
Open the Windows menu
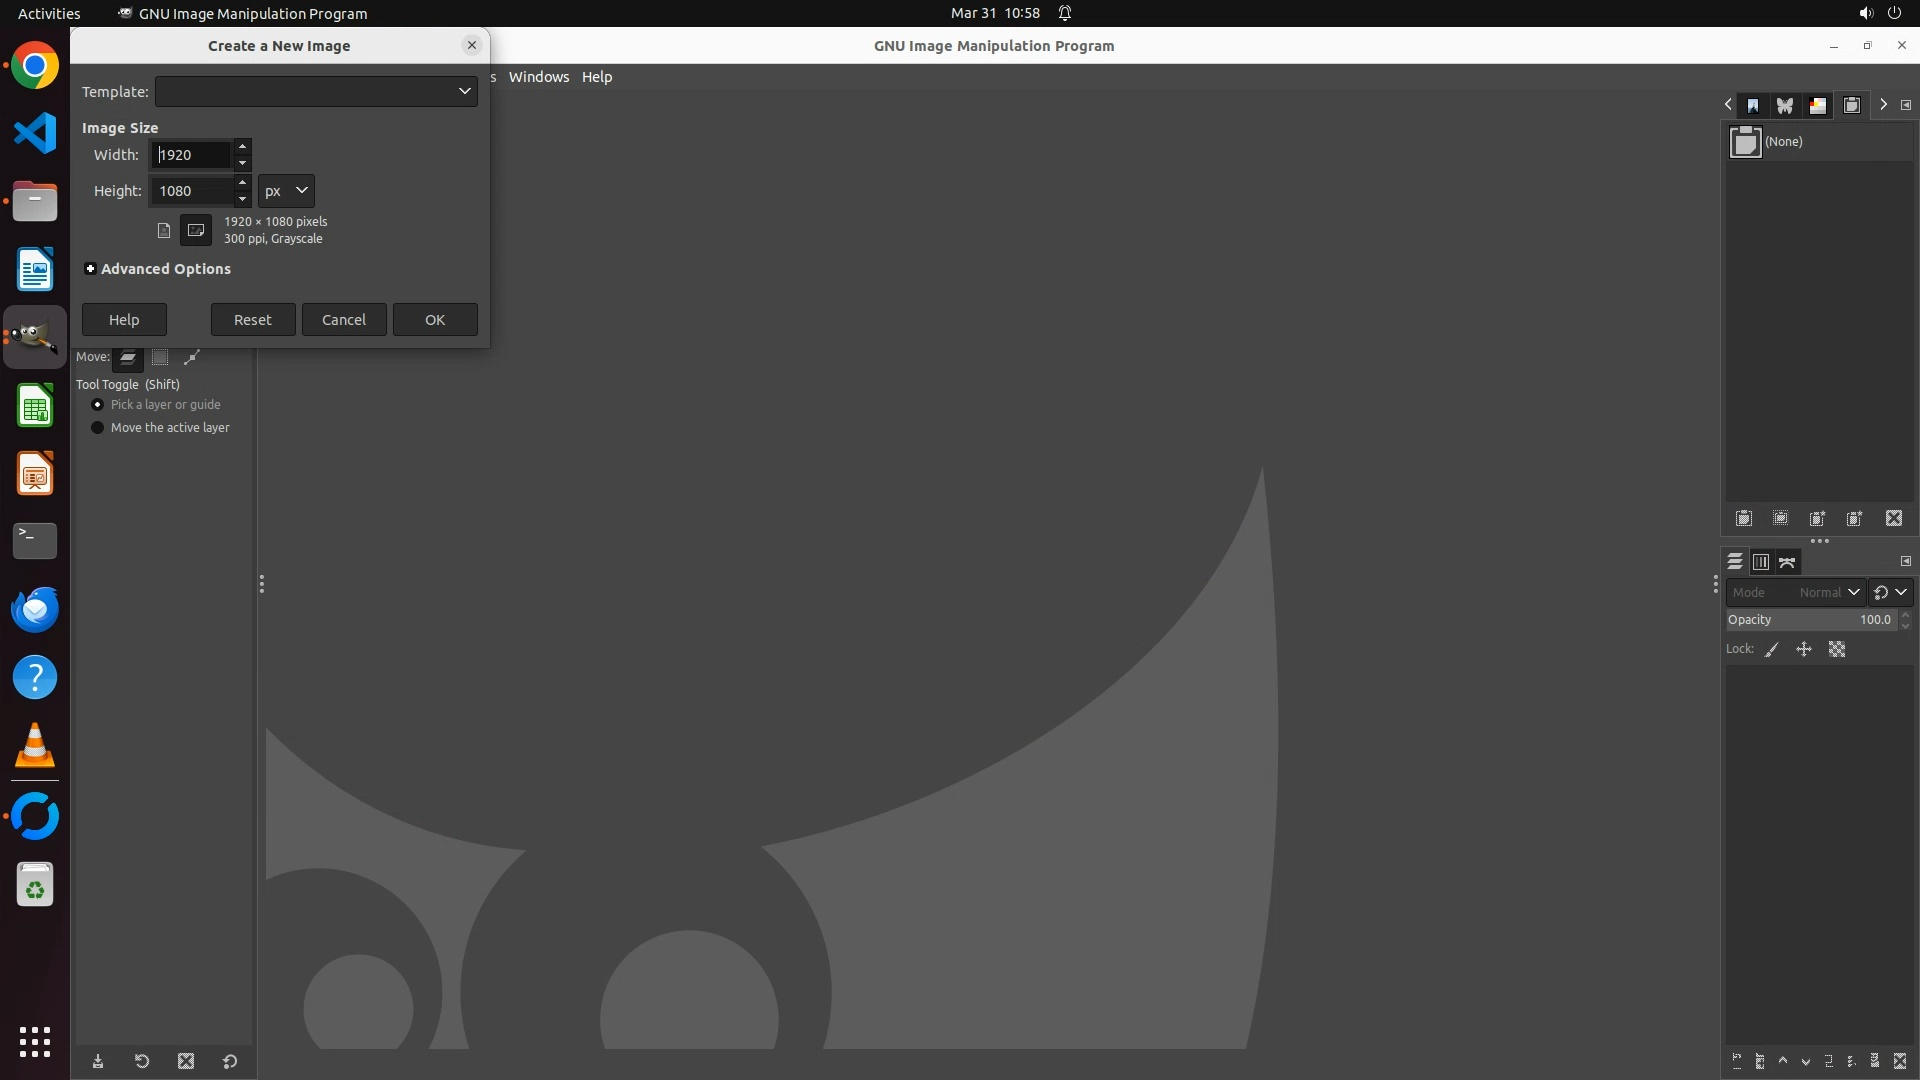click(x=538, y=77)
